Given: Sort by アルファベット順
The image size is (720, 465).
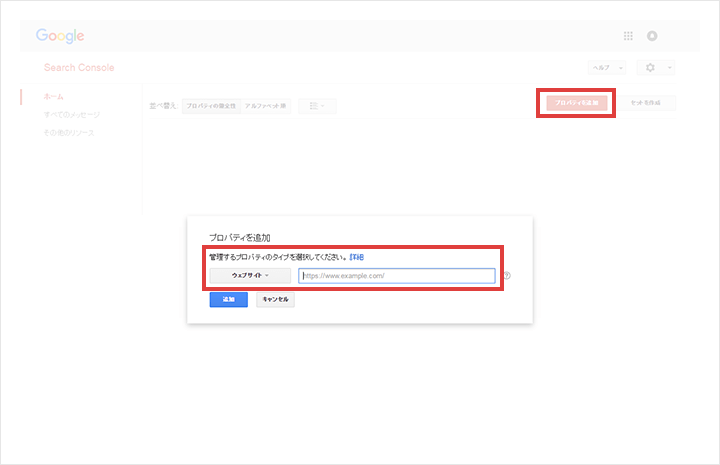Looking at the screenshot, I should tap(265, 106).
